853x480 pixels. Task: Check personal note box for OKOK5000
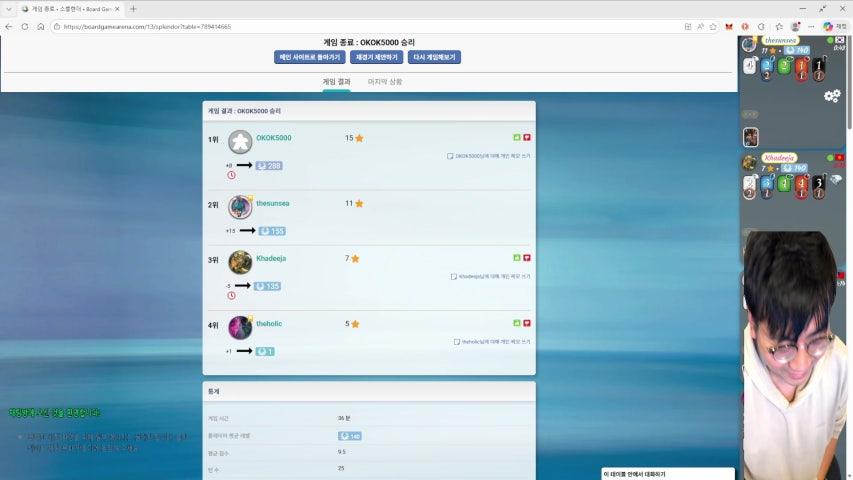[450, 156]
